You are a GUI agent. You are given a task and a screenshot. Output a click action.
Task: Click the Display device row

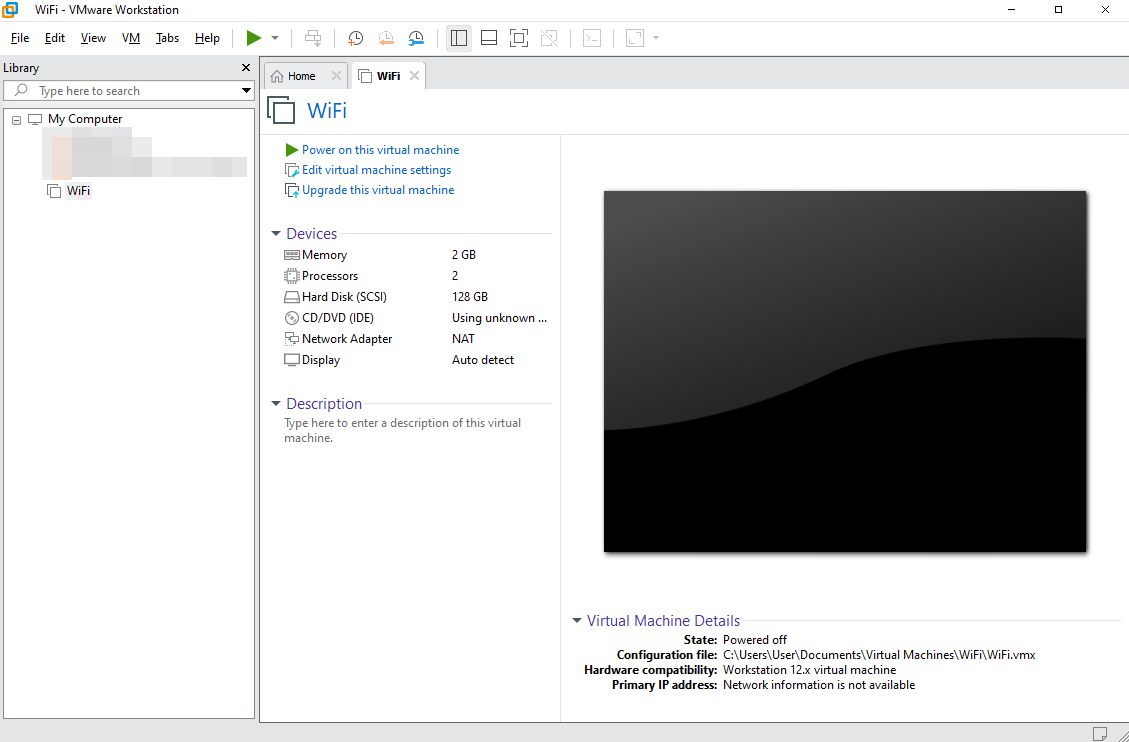pos(416,360)
